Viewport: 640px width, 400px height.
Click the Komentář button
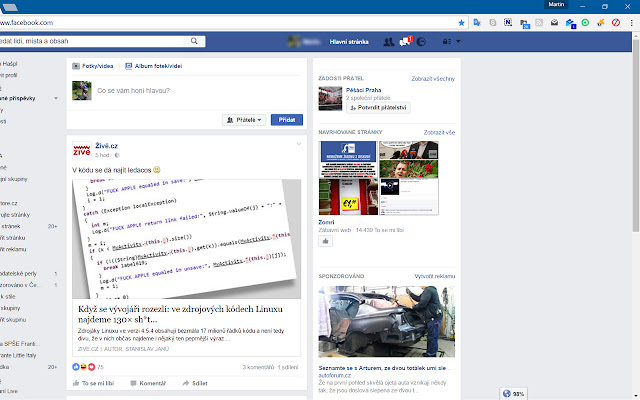148,383
